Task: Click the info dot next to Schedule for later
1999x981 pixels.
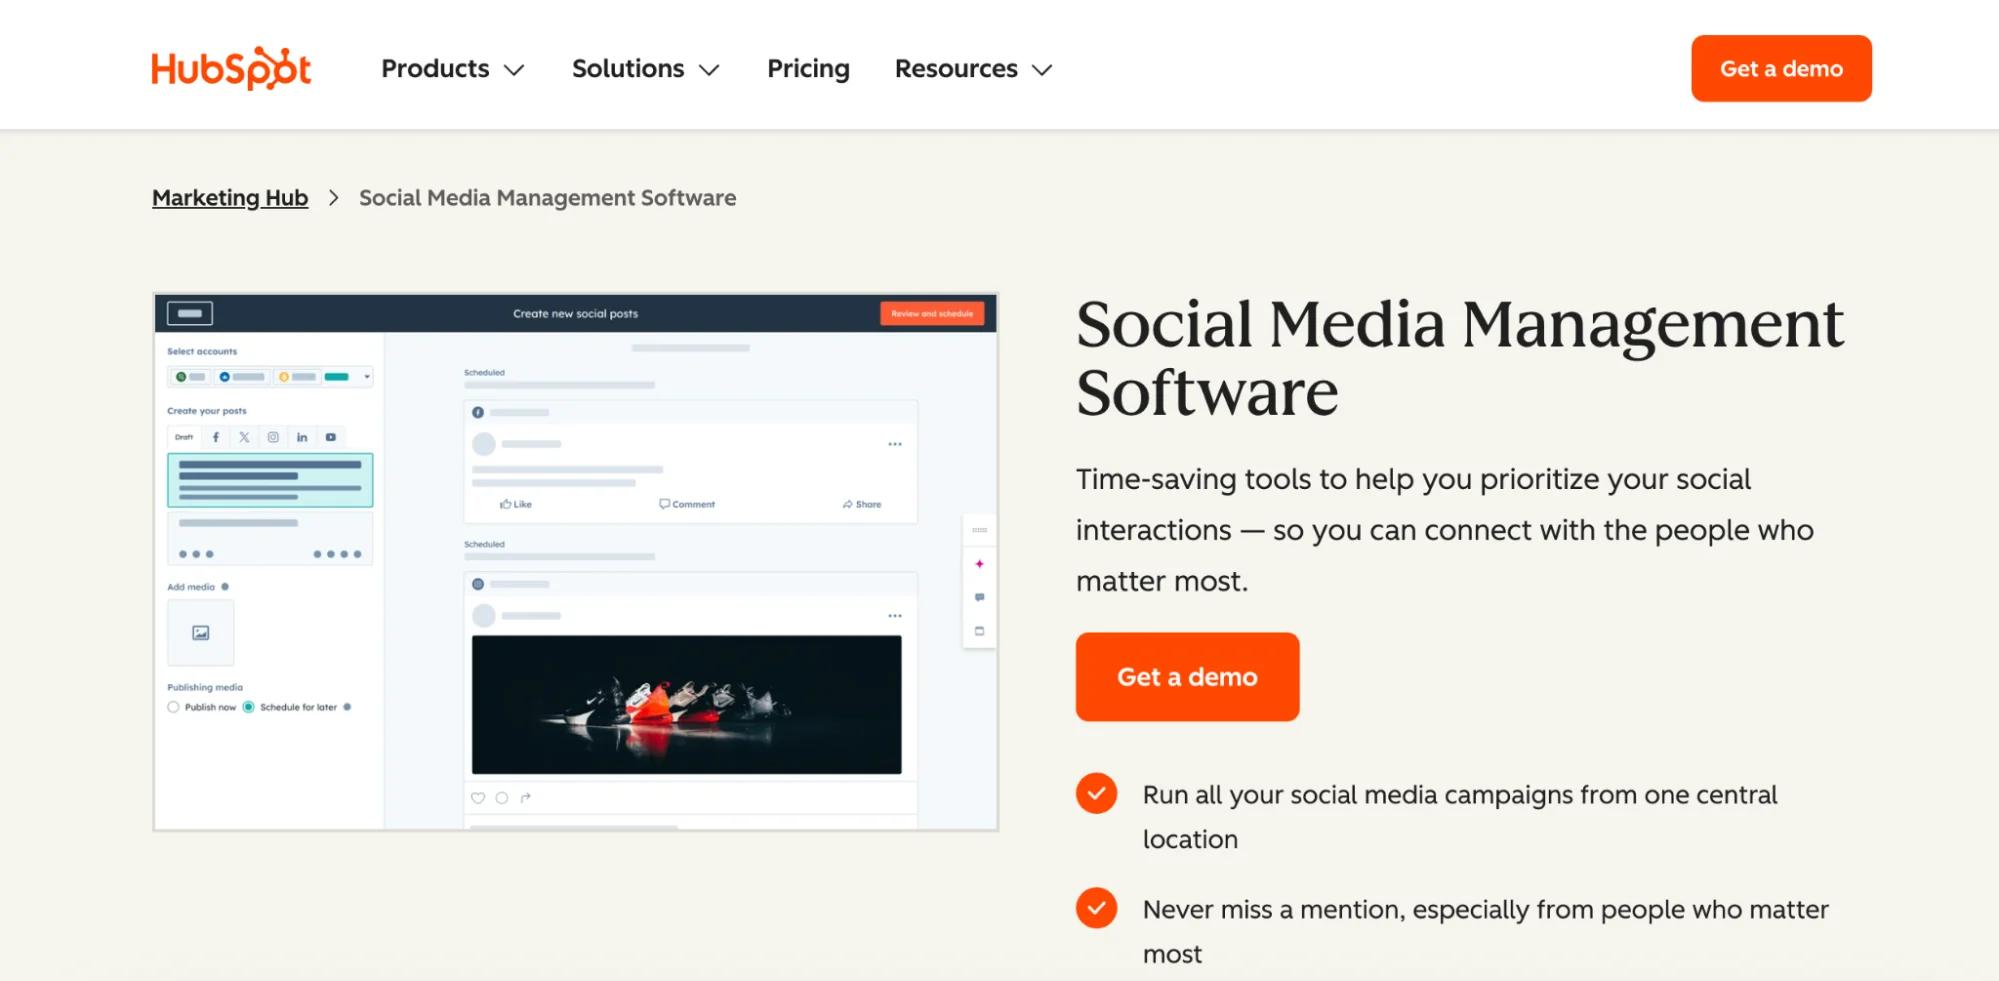Action: (347, 707)
